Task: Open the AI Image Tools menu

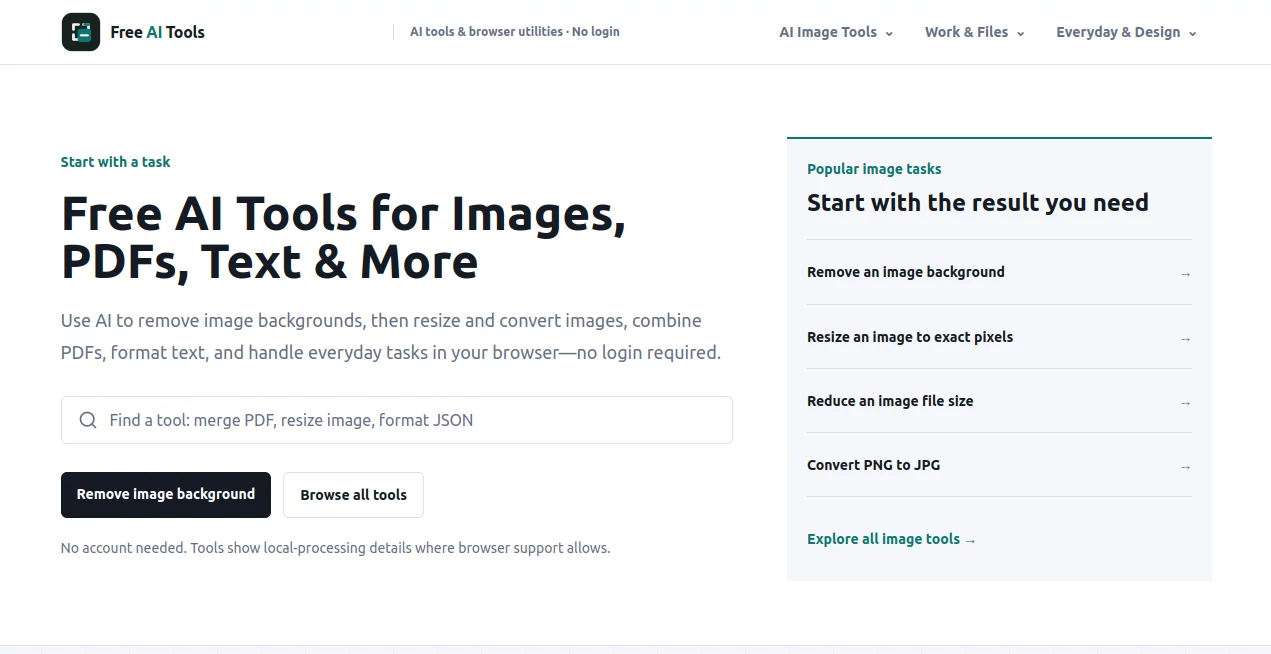Action: (836, 32)
